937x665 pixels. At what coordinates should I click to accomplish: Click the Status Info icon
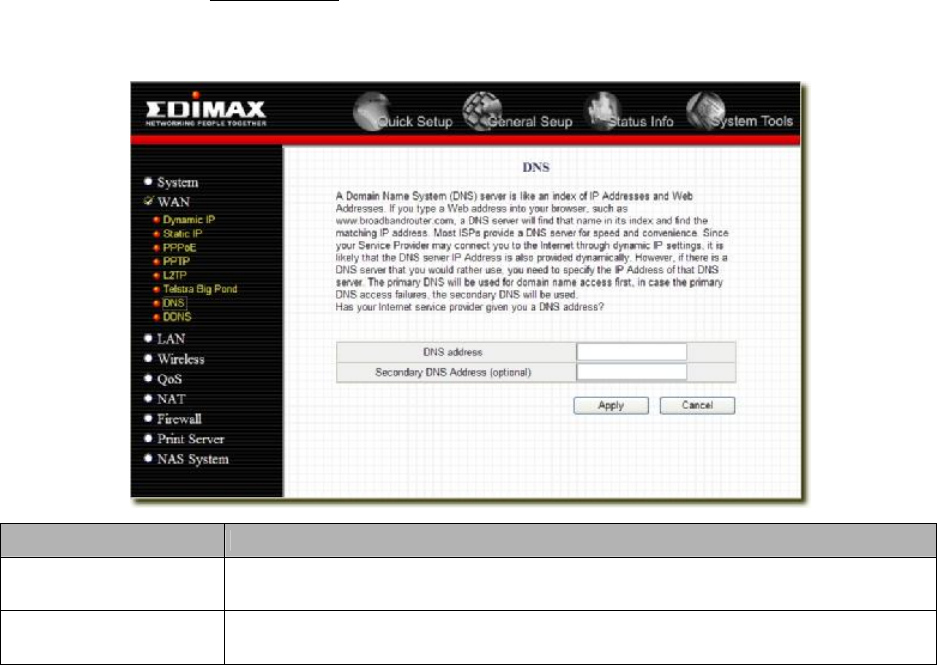[x=602, y=111]
